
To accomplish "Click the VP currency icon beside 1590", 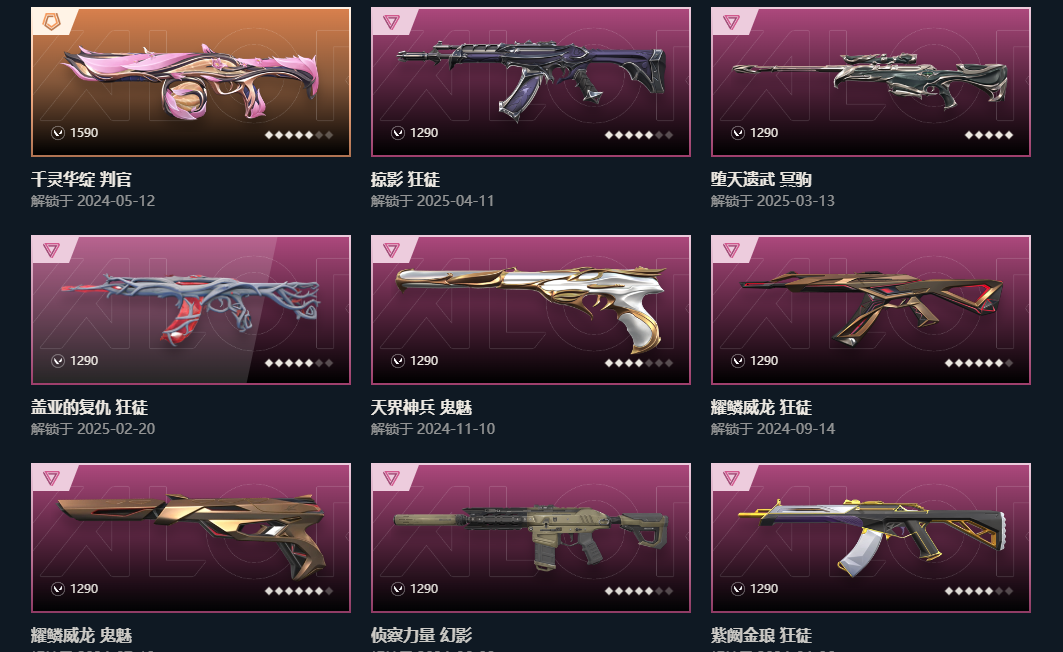I will pos(58,133).
